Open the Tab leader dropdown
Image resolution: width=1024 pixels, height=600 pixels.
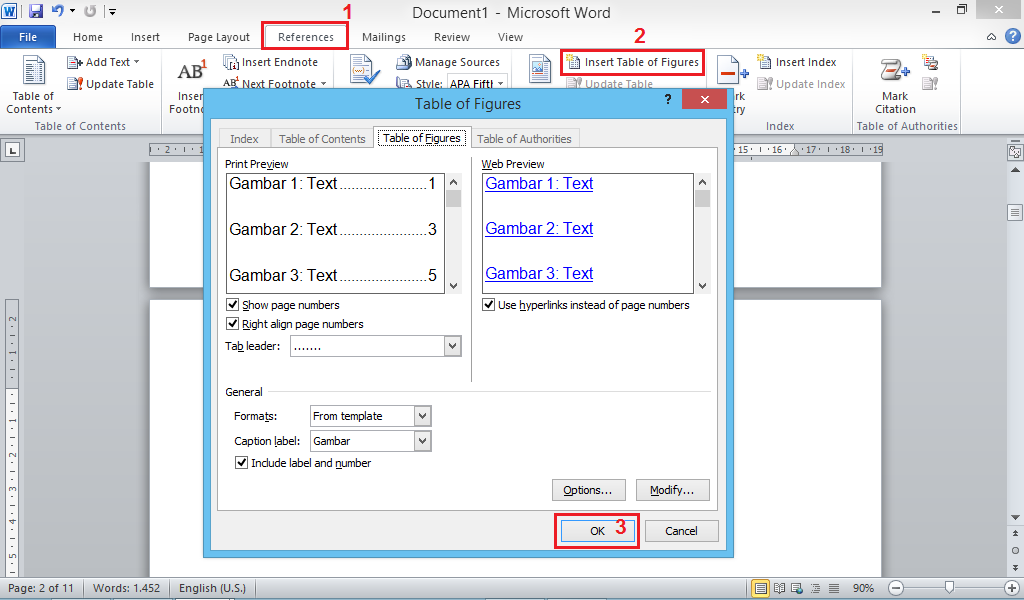point(453,345)
